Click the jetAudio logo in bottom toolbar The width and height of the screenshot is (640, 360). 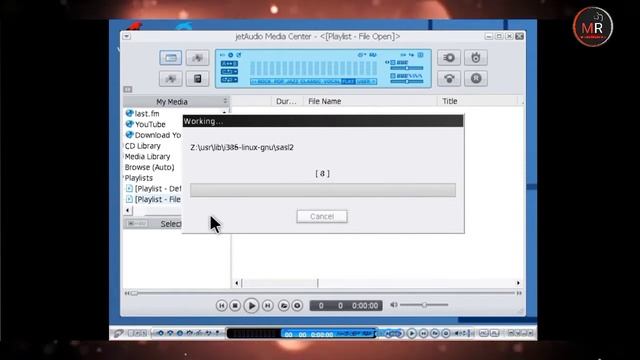[118, 333]
